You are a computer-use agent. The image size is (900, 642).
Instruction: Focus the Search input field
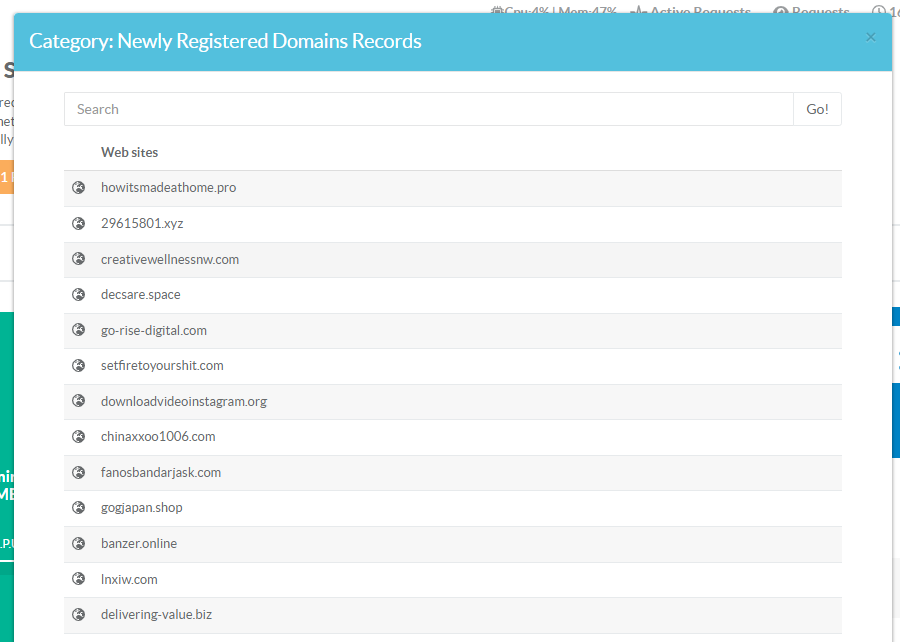tap(428, 109)
